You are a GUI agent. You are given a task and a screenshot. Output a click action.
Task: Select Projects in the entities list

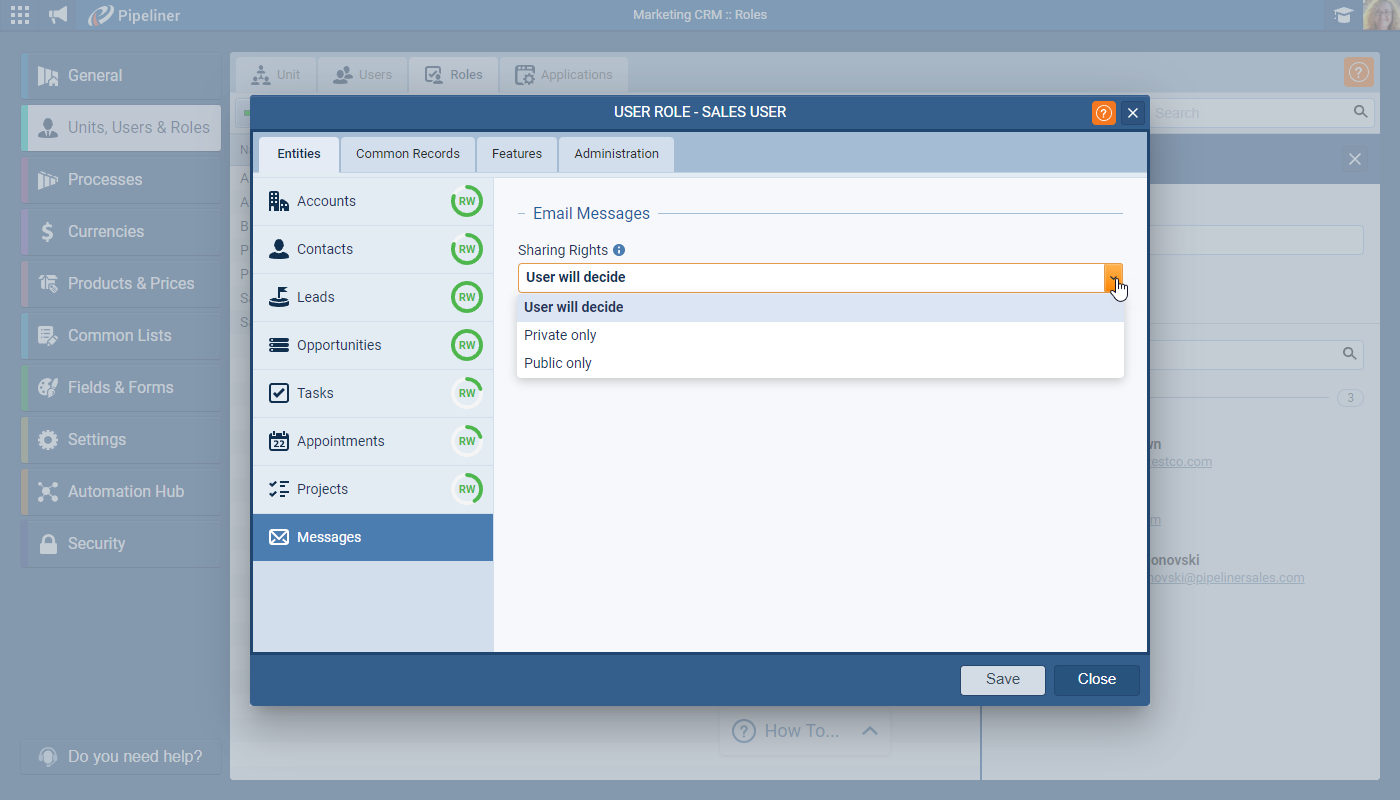point(322,489)
